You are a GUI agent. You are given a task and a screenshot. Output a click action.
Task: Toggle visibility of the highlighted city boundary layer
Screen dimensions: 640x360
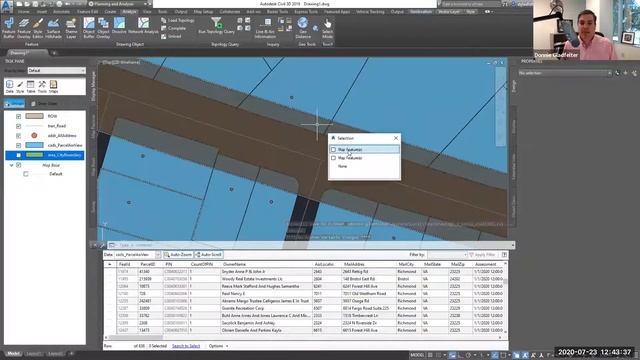point(18,155)
